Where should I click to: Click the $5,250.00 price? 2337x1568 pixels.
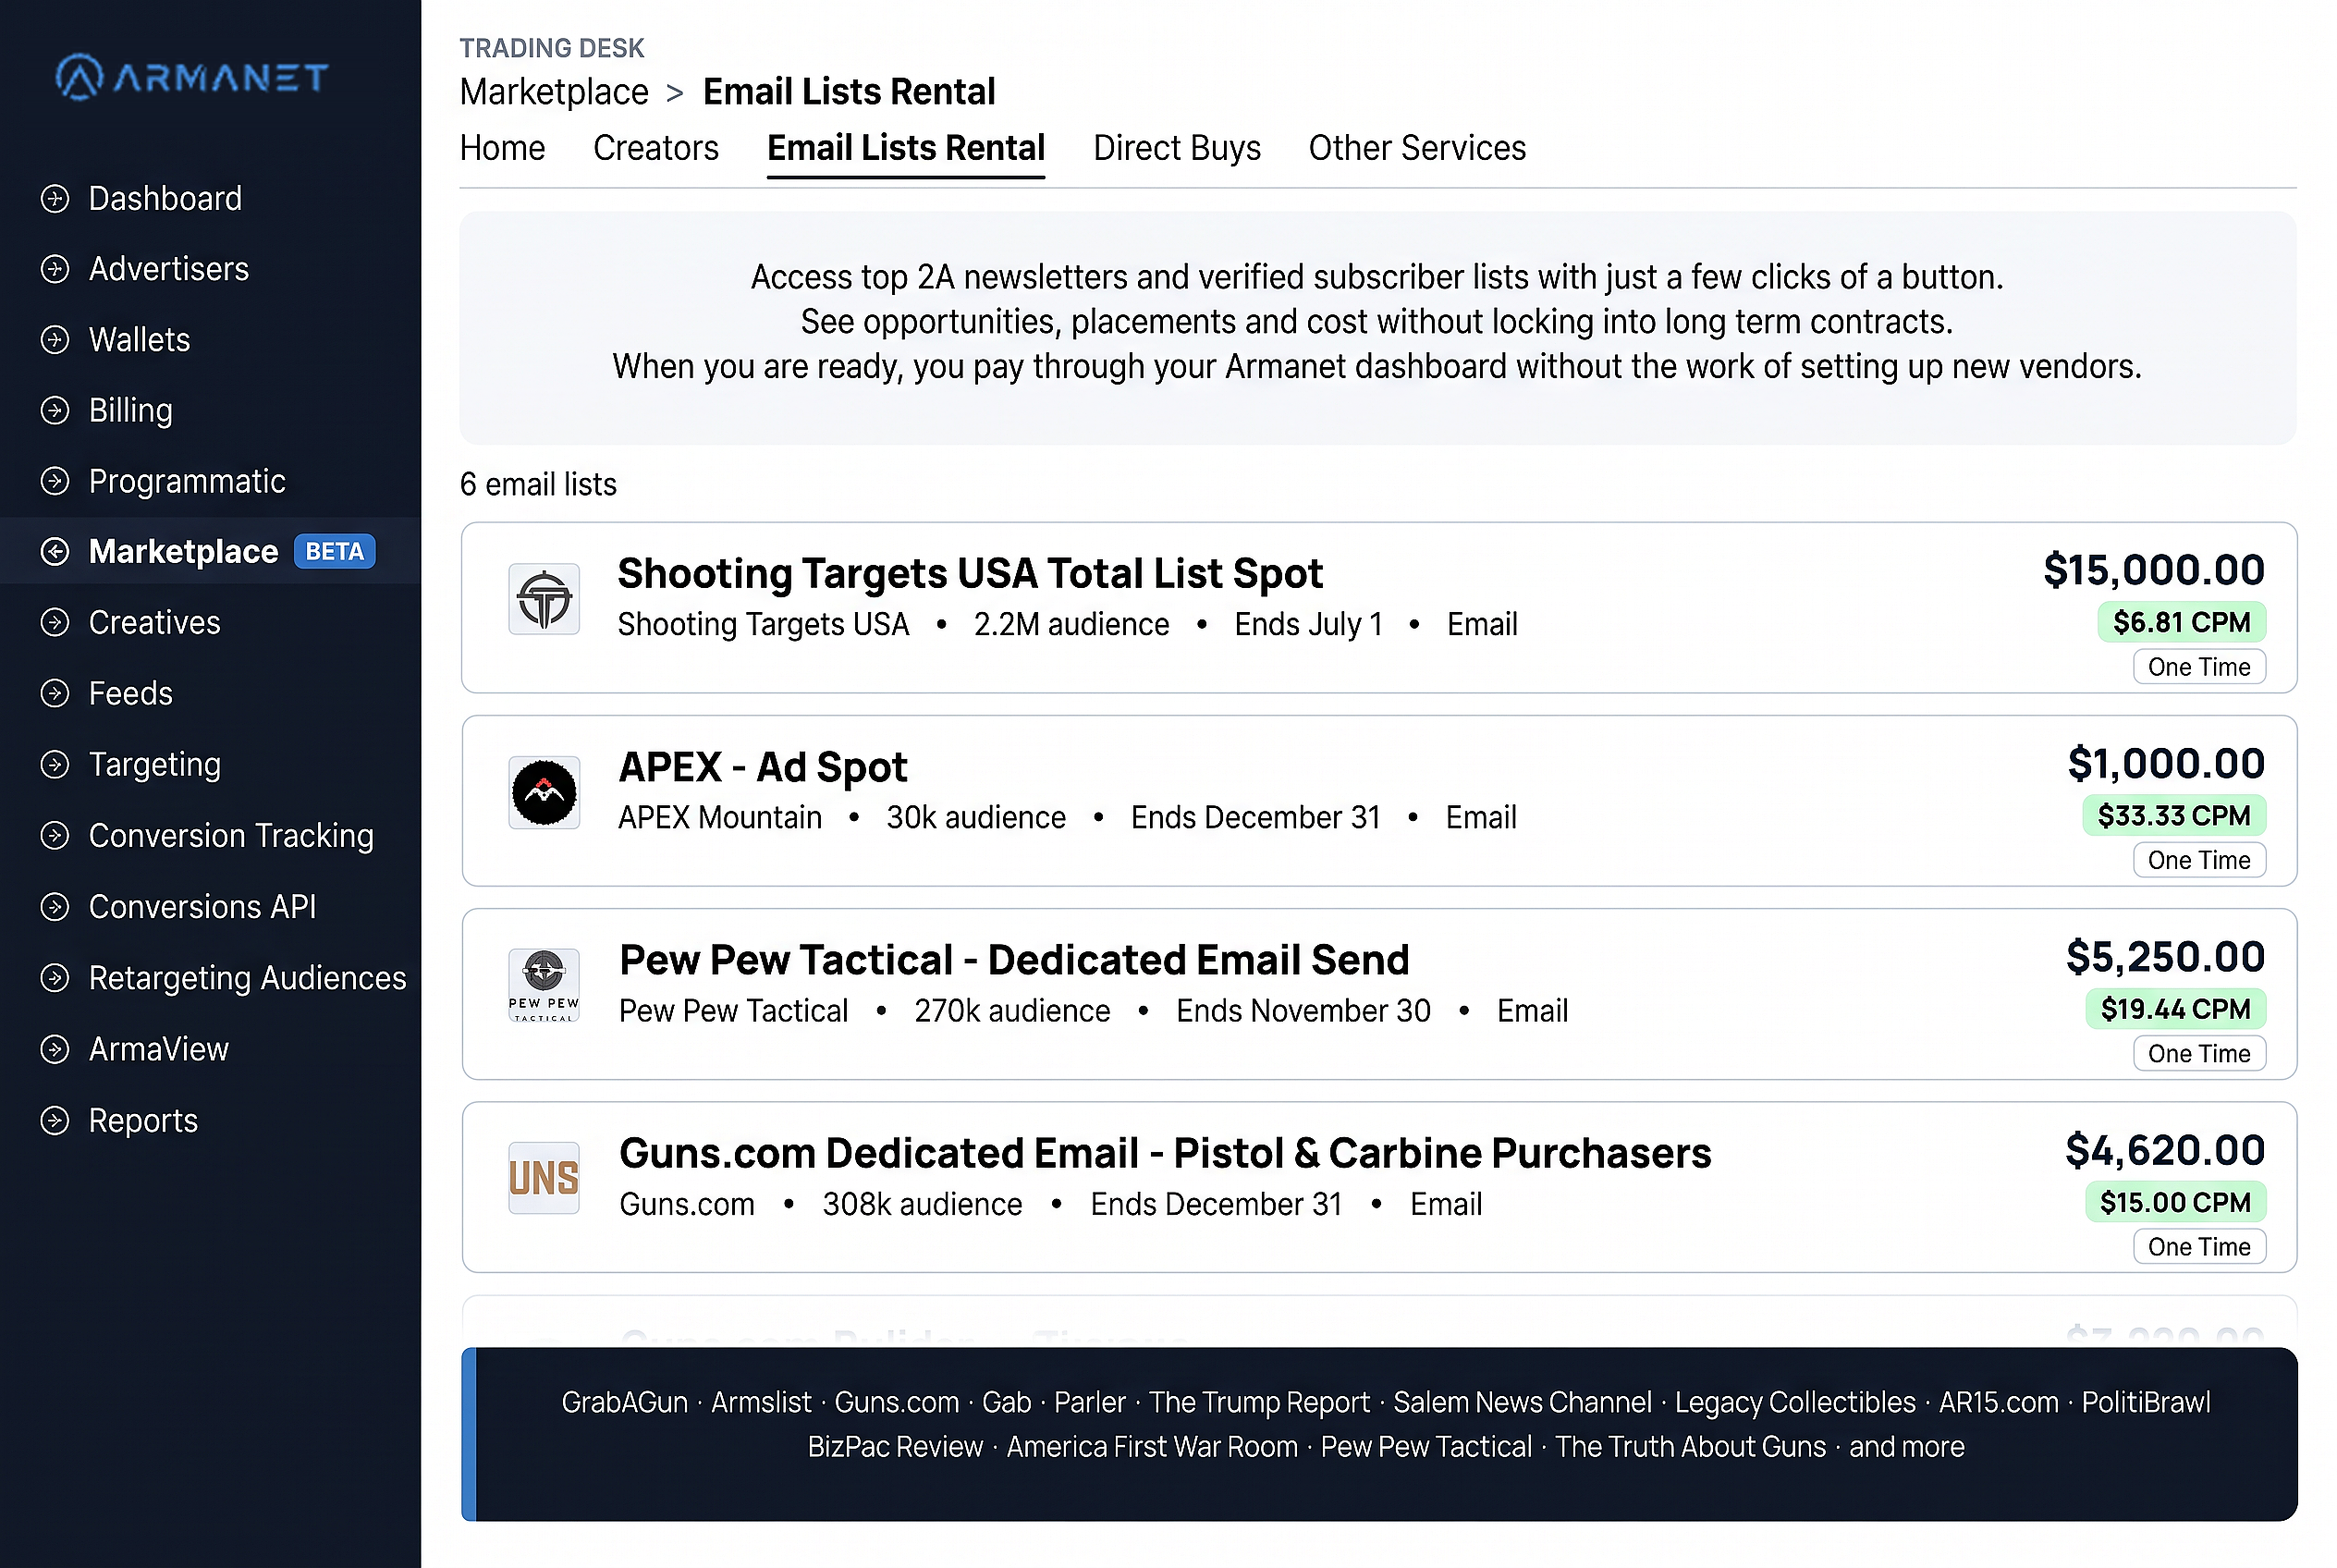[x=2165, y=958]
